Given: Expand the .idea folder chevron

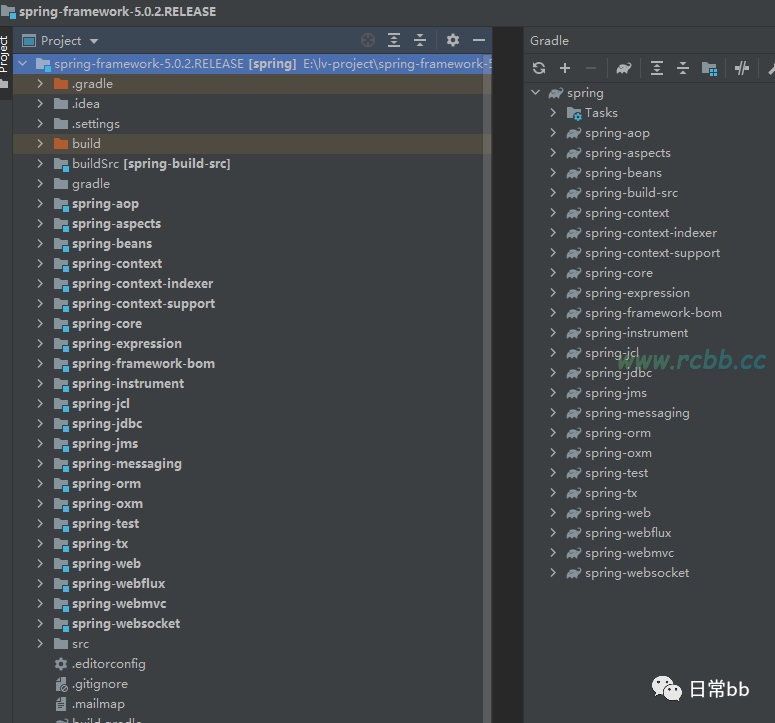Looking at the screenshot, I should (40, 104).
